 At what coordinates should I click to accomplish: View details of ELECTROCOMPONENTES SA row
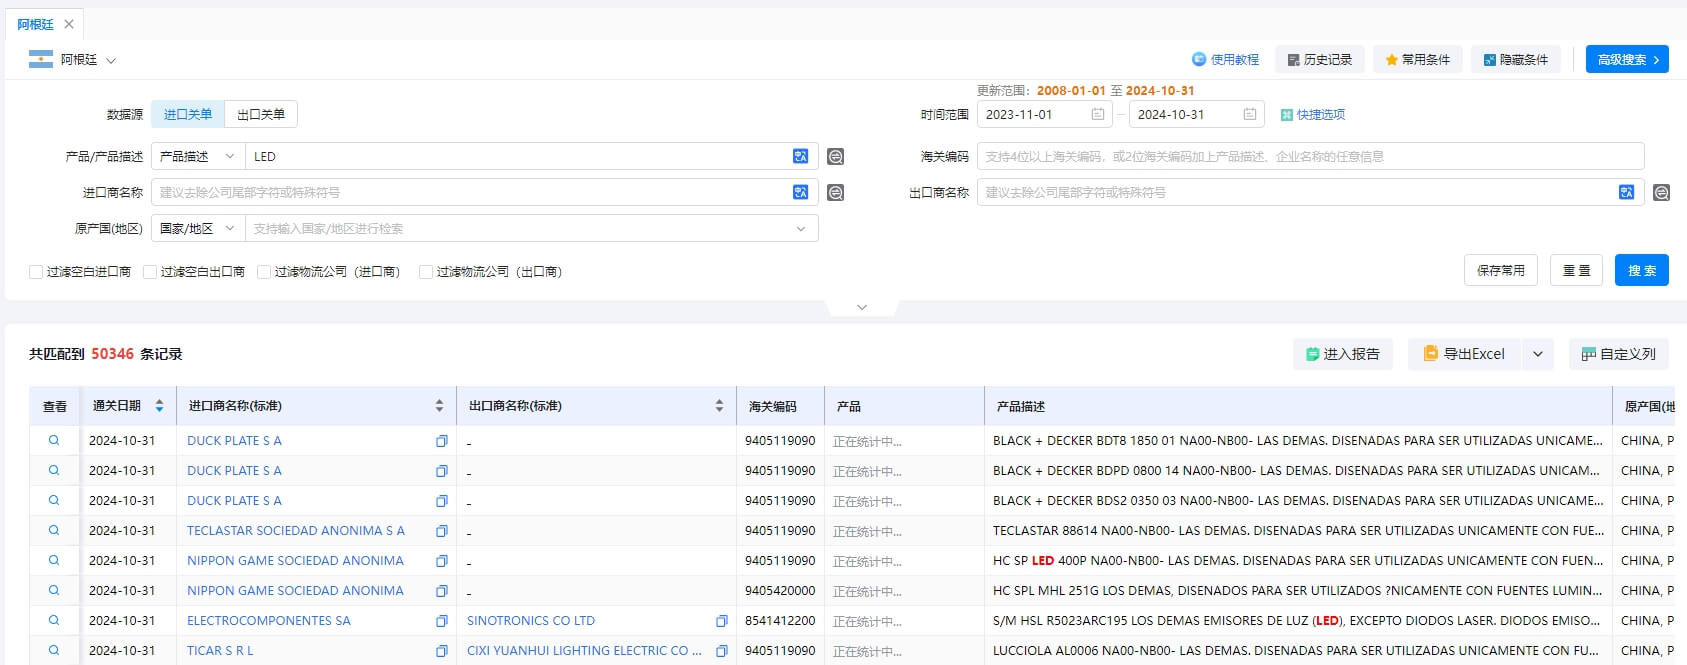pos(54,620)
